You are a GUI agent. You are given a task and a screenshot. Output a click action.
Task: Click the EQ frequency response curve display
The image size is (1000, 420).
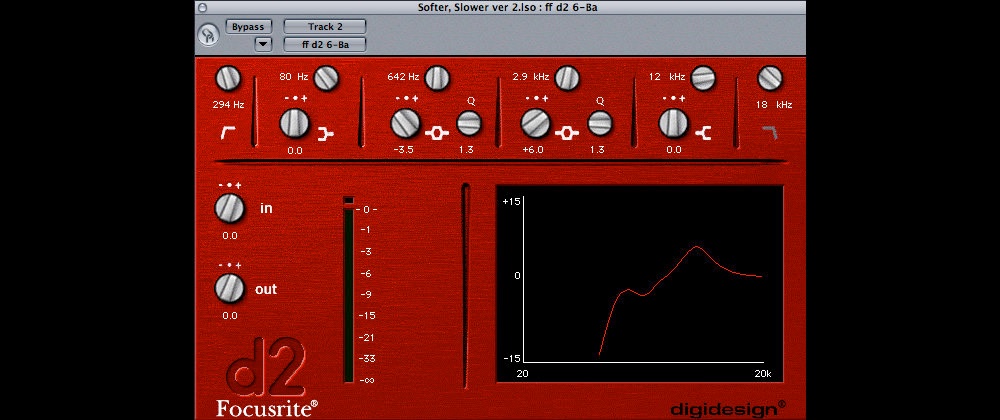(640, 275)
